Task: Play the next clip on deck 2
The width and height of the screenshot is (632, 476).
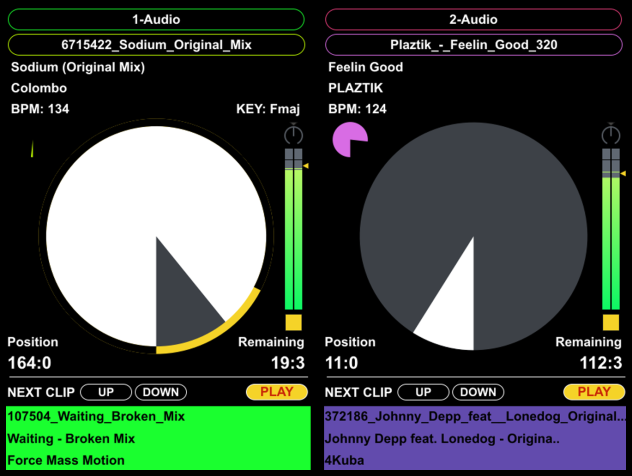Action: (x=594, y=392)
